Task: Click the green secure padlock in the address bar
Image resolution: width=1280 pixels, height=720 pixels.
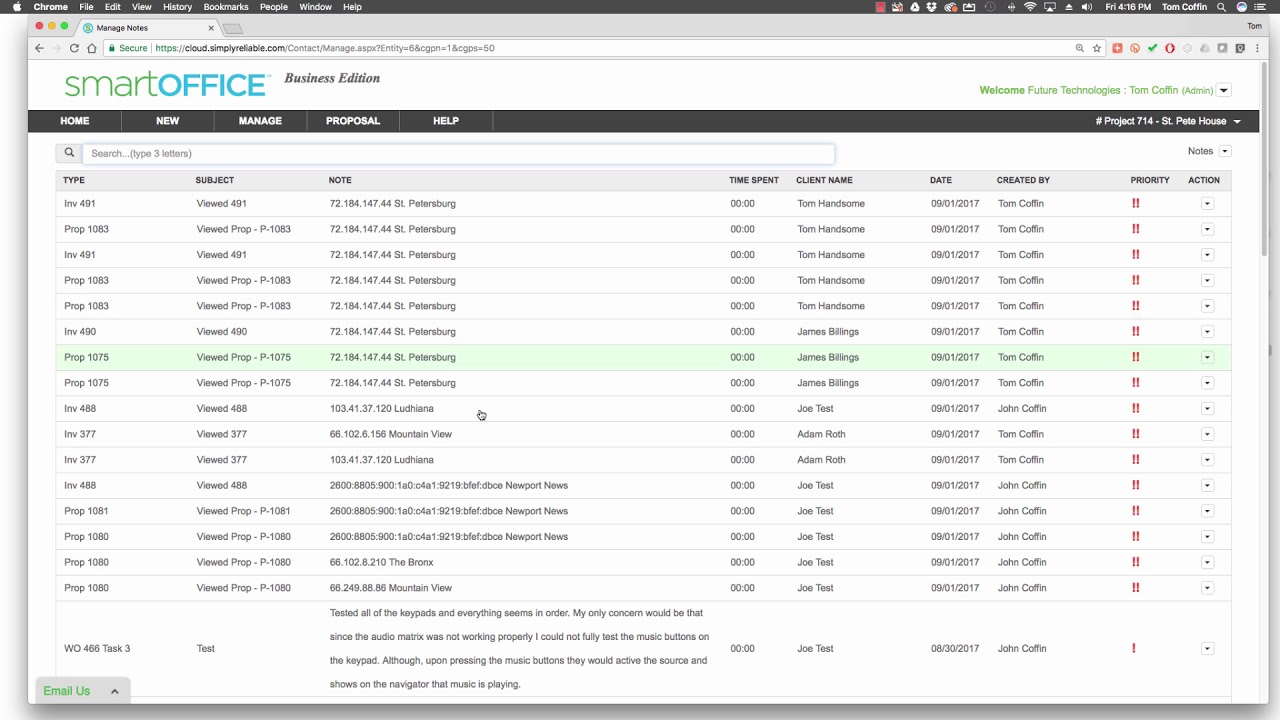Action: (111, 48)
